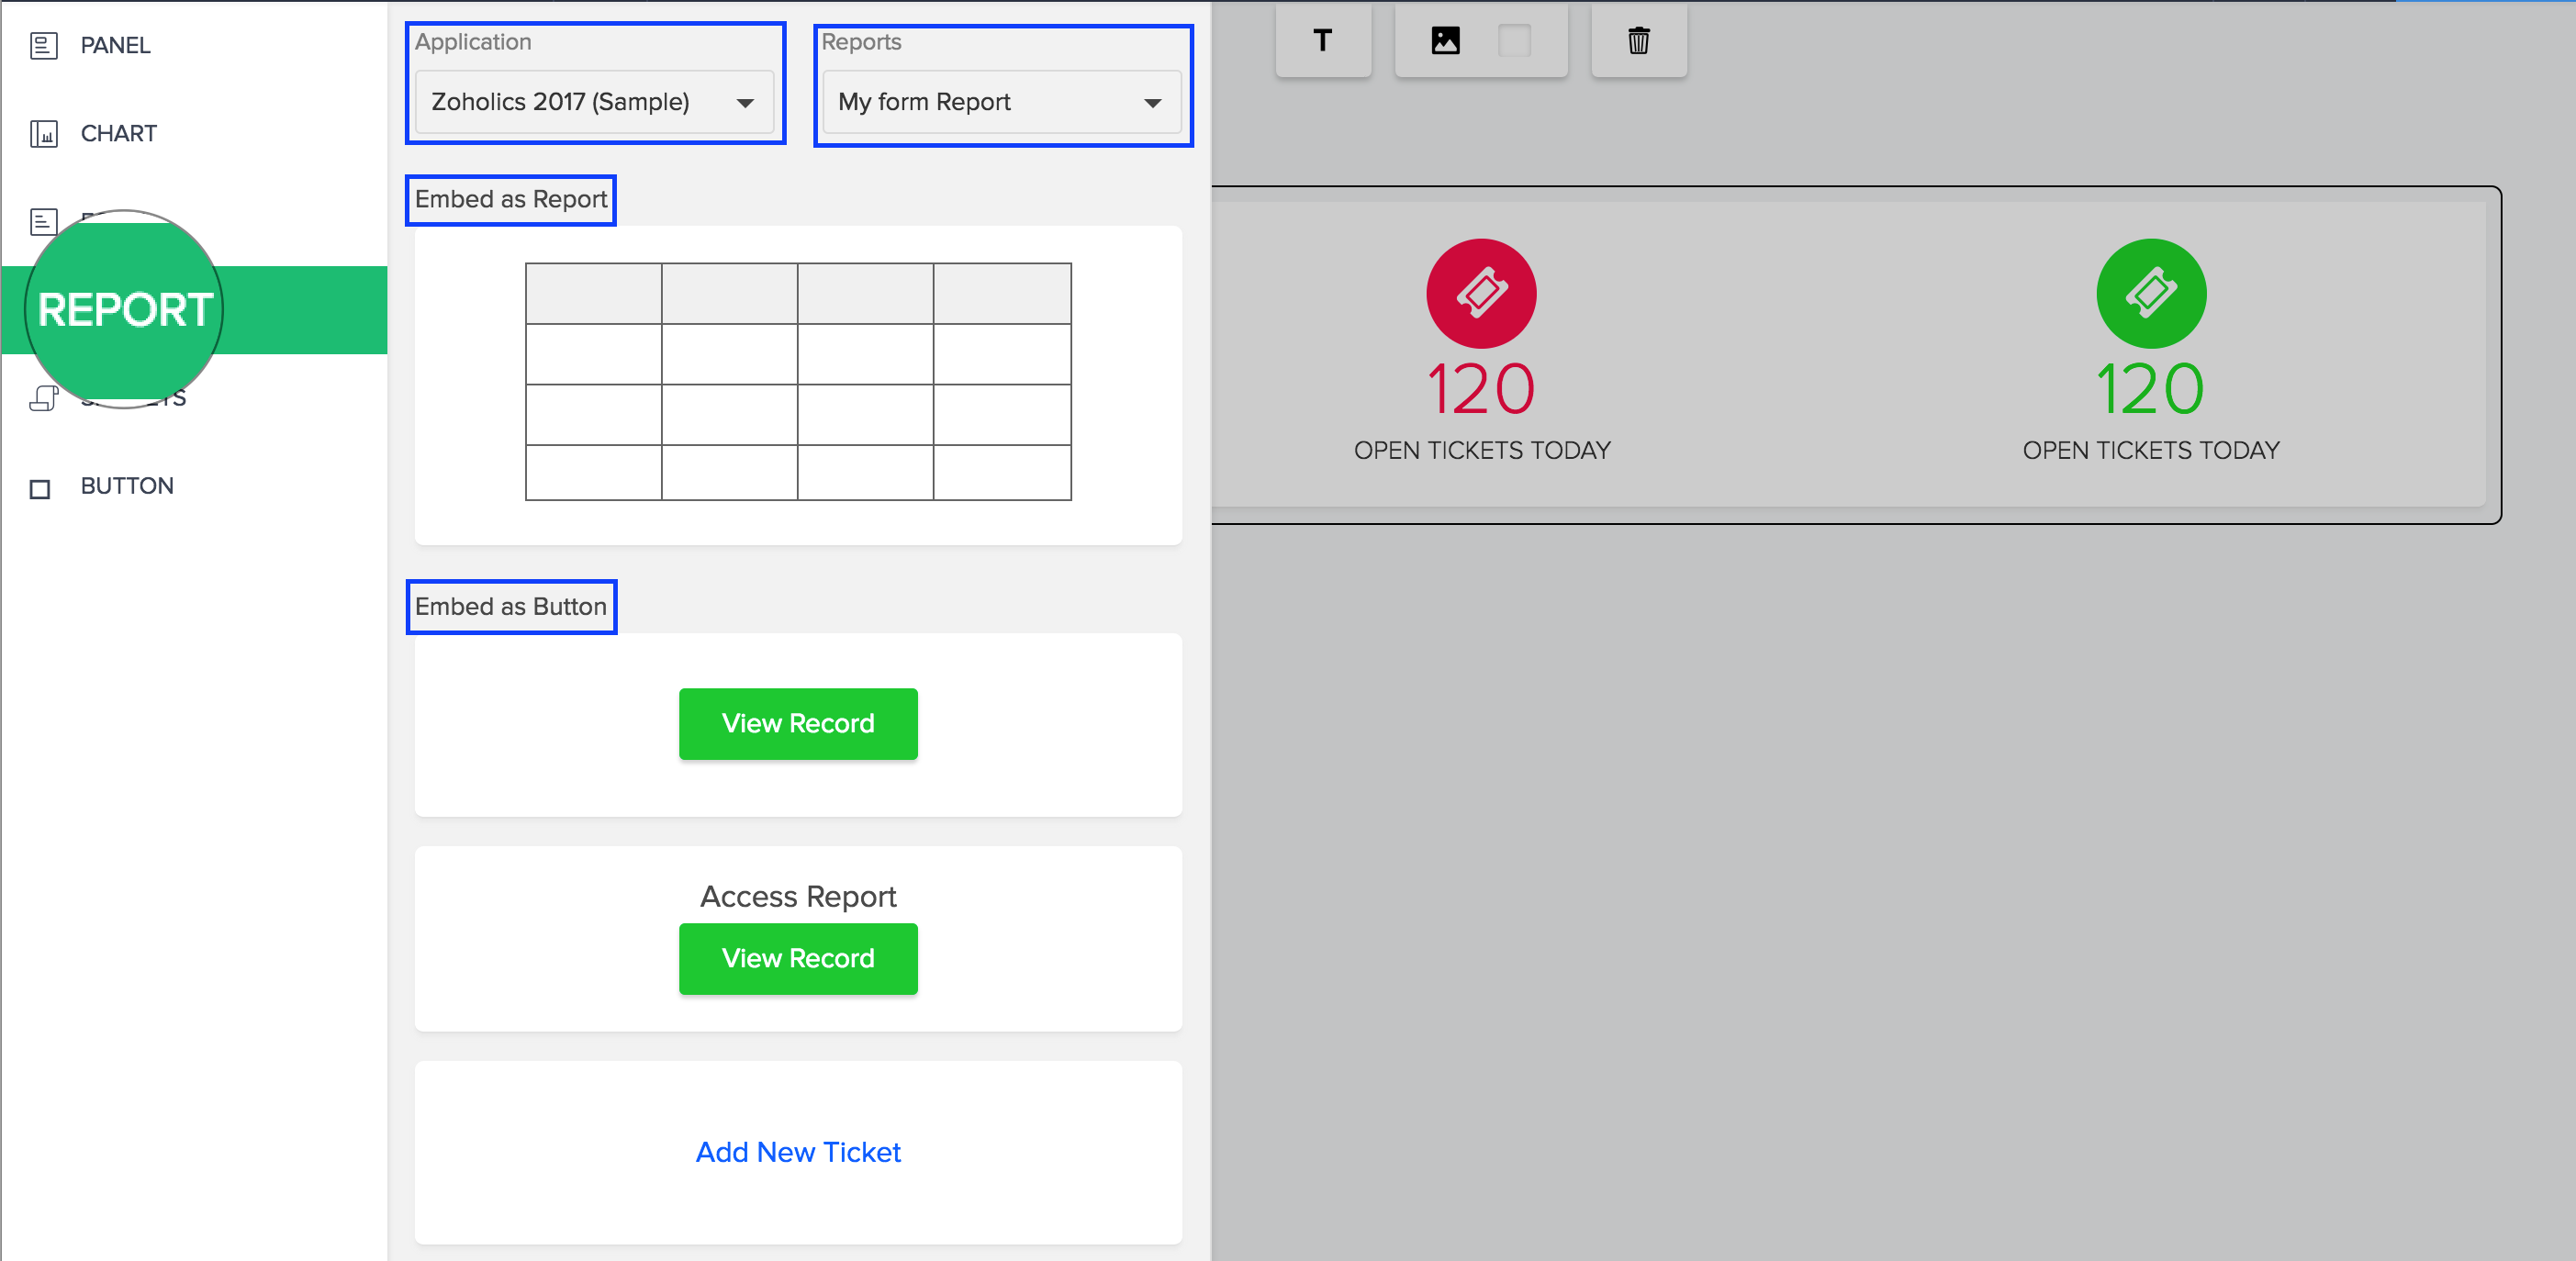Click the image insert icon in toolbar
This screenshot has height=1261, width=2576.
(1445, 41)
